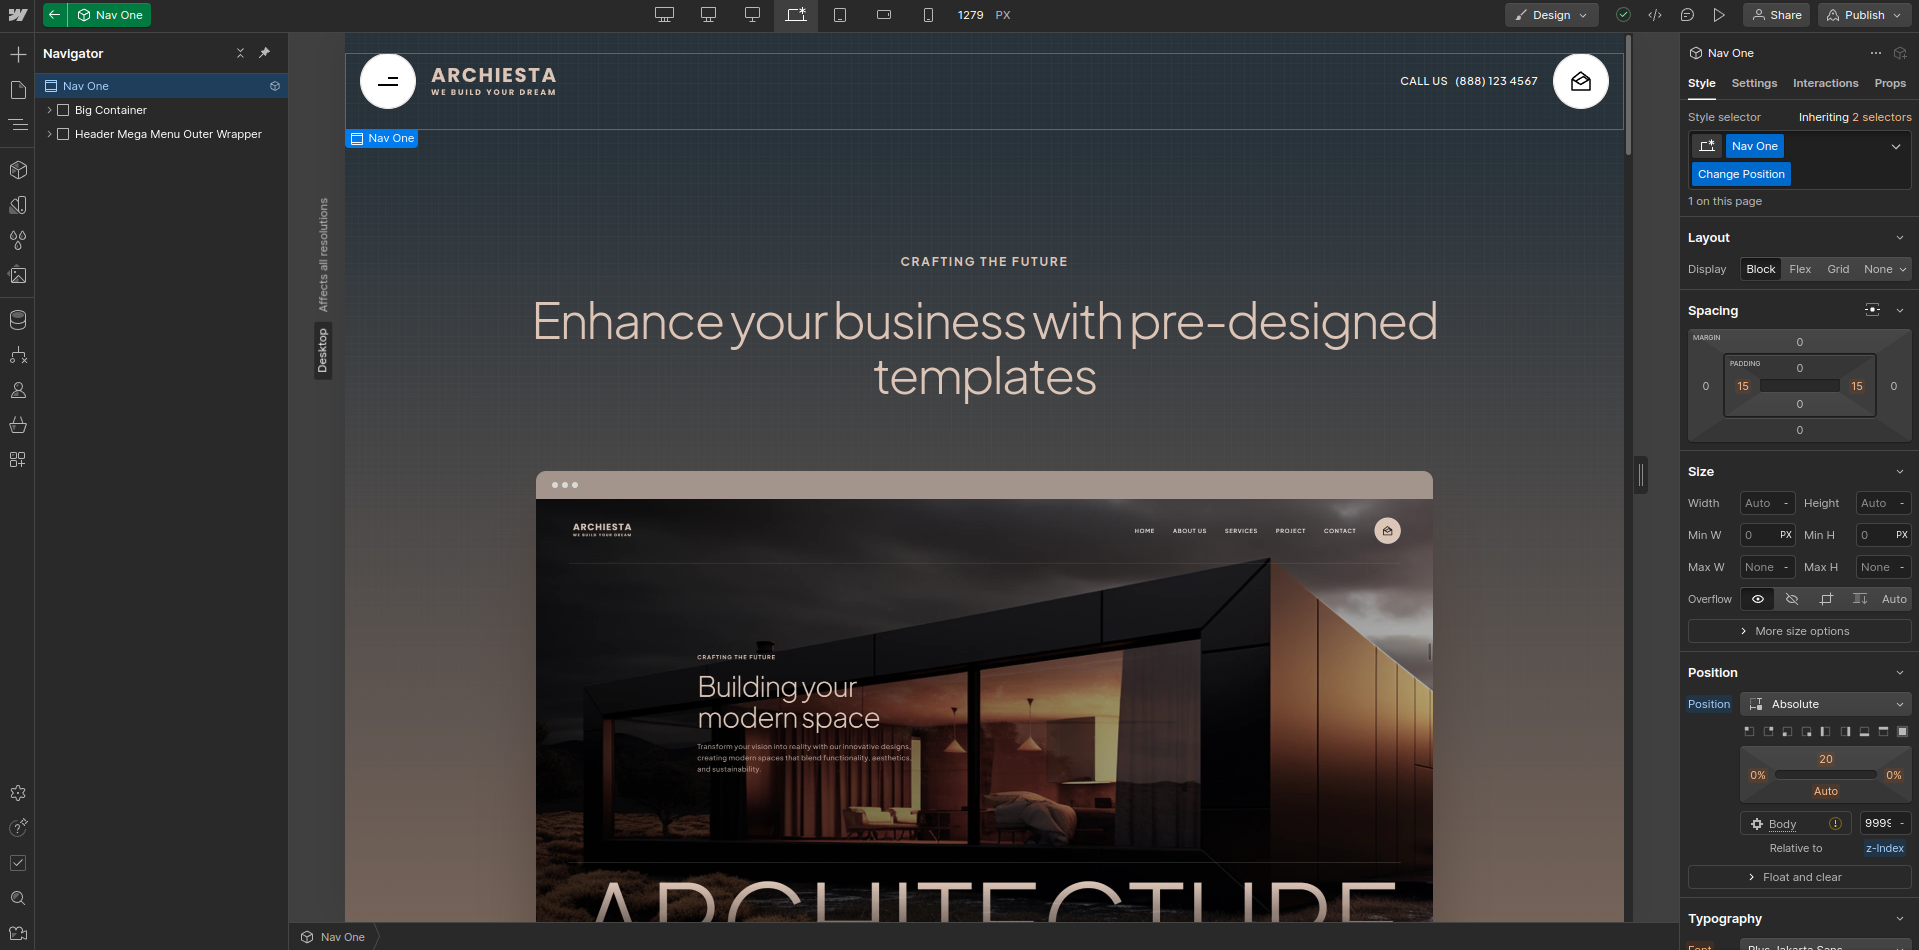Open the Webflow logo menu
This screenshot has width=1919, height=950.
[18, 15]
